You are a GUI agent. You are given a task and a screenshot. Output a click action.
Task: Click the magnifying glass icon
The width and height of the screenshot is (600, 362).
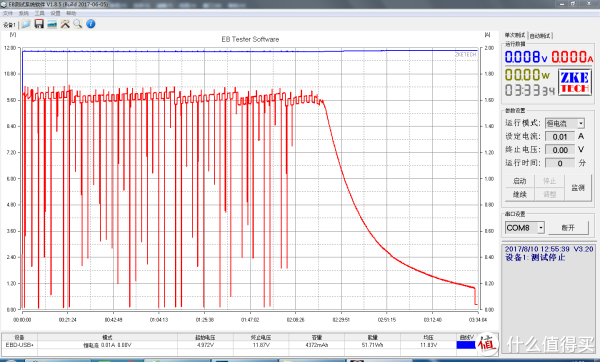(78, 24)
